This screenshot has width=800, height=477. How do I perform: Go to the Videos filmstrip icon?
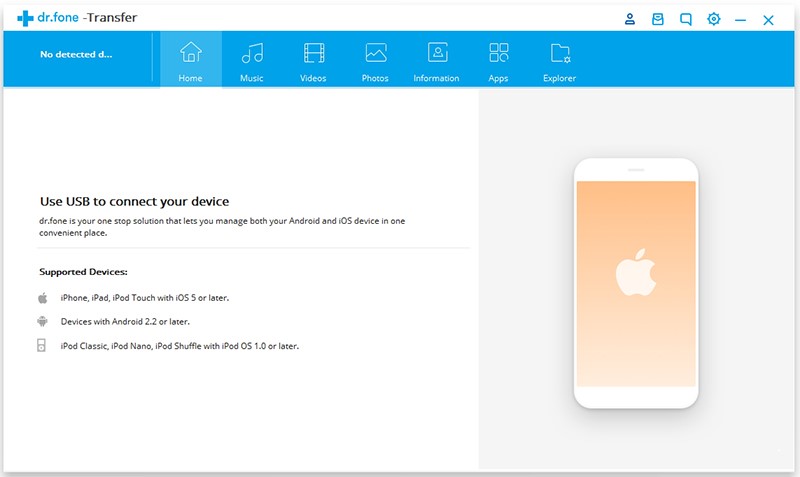(314, 53)
